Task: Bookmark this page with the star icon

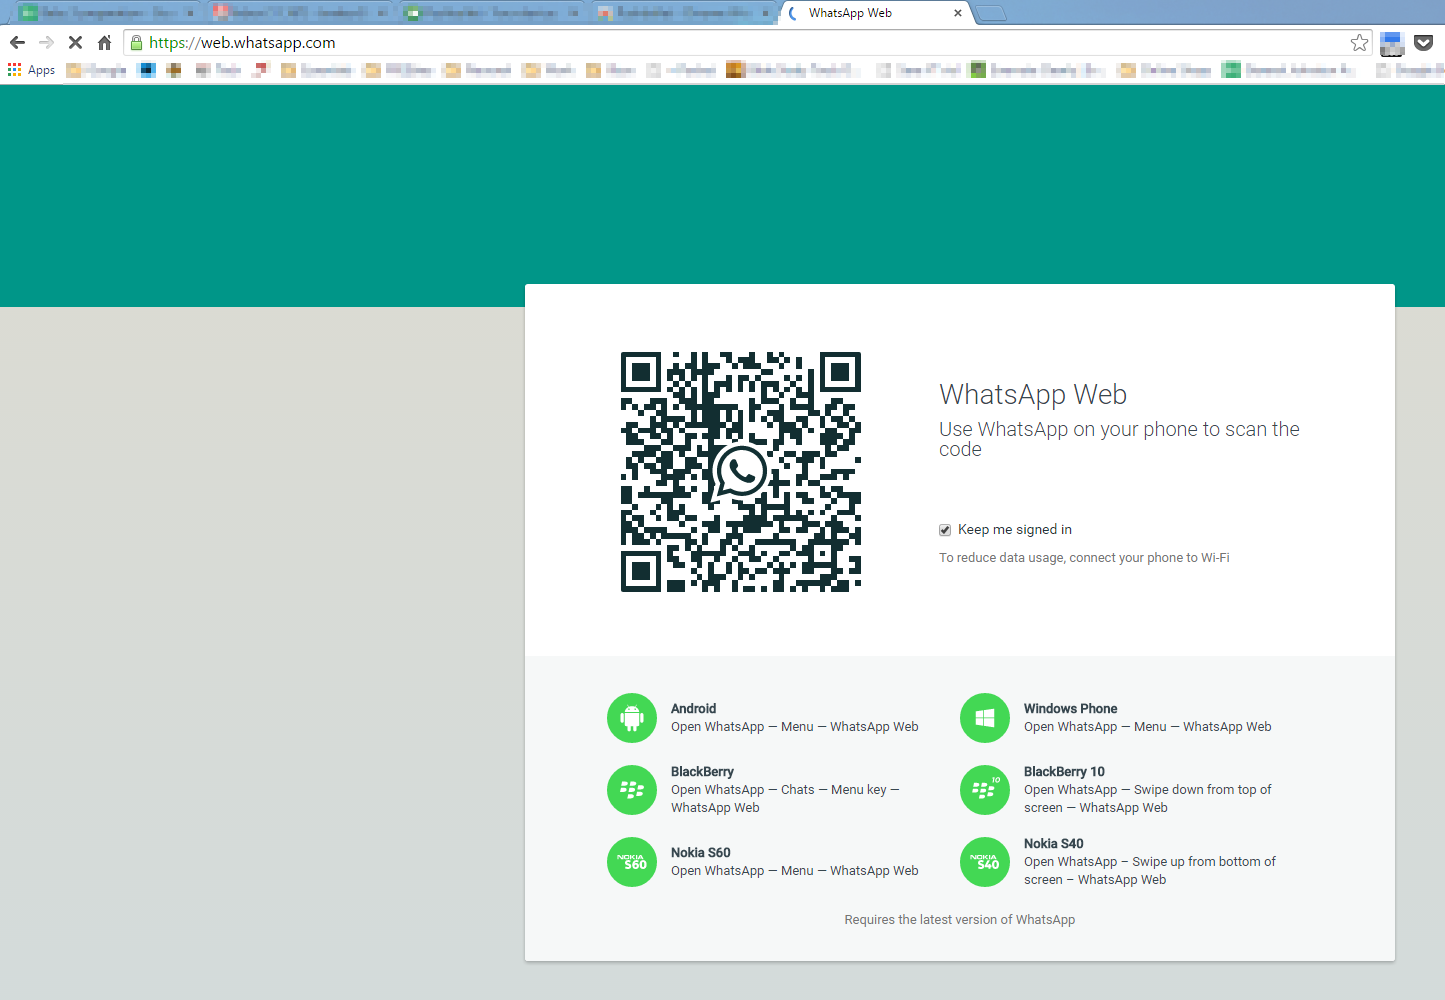Action: point(1359,43)
